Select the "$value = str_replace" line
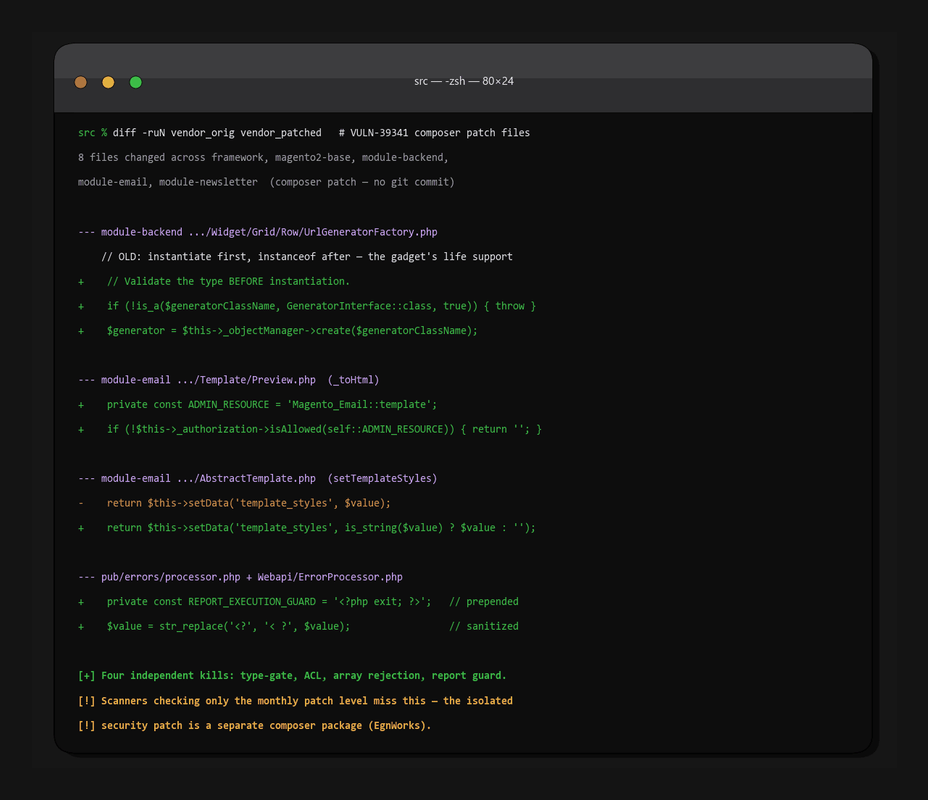928x800 pixels. click(x=214, y=627)
